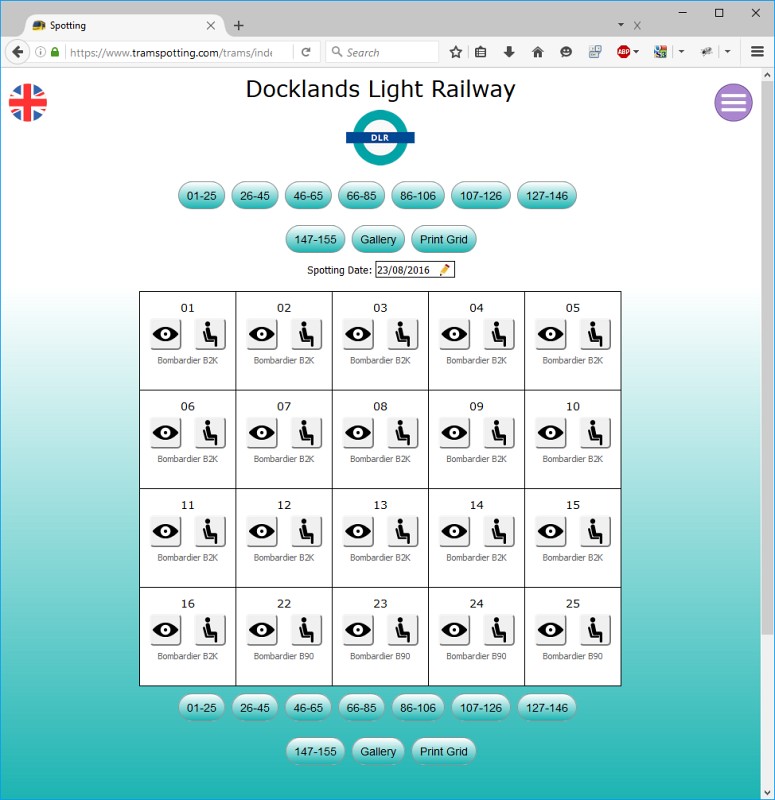
Task: Select the top 46-65 range button
Action: tap(308, 195)
